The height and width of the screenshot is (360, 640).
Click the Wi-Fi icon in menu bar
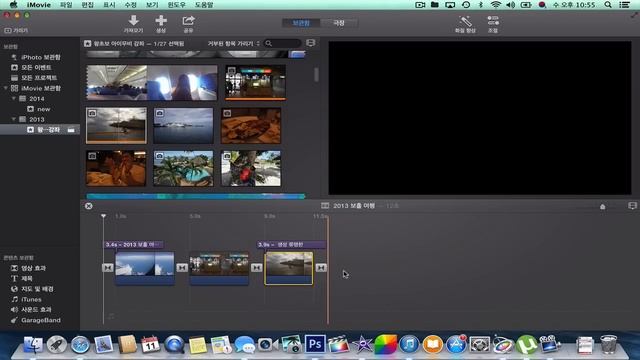[x=496, y=5]
